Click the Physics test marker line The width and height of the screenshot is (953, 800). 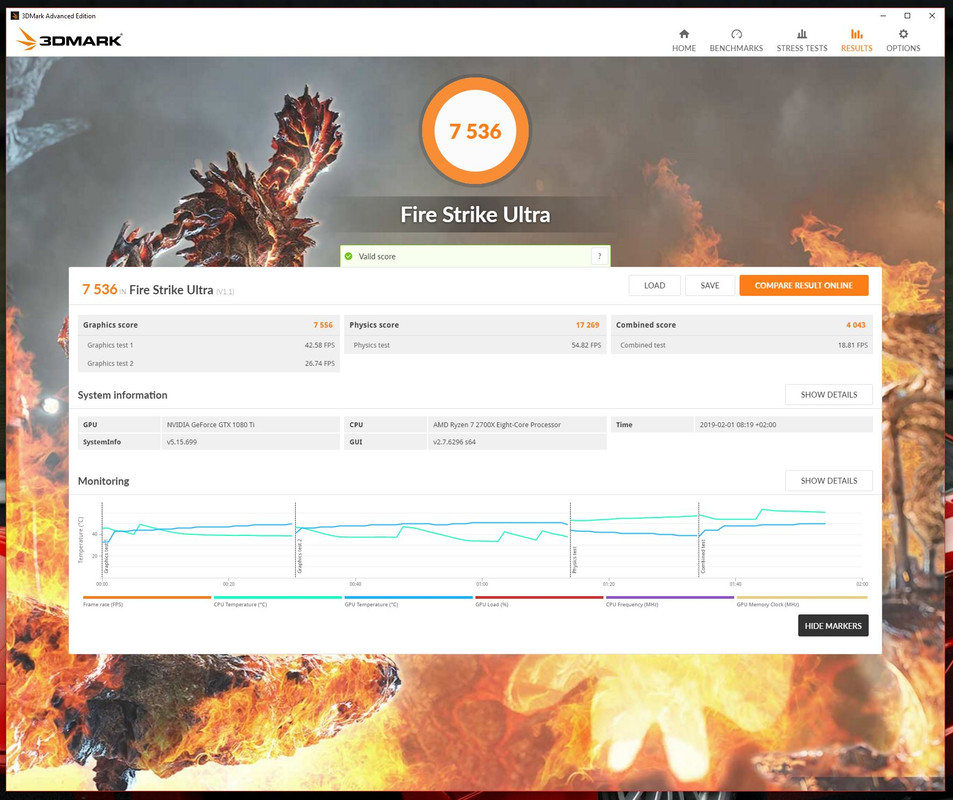[570, 540]
